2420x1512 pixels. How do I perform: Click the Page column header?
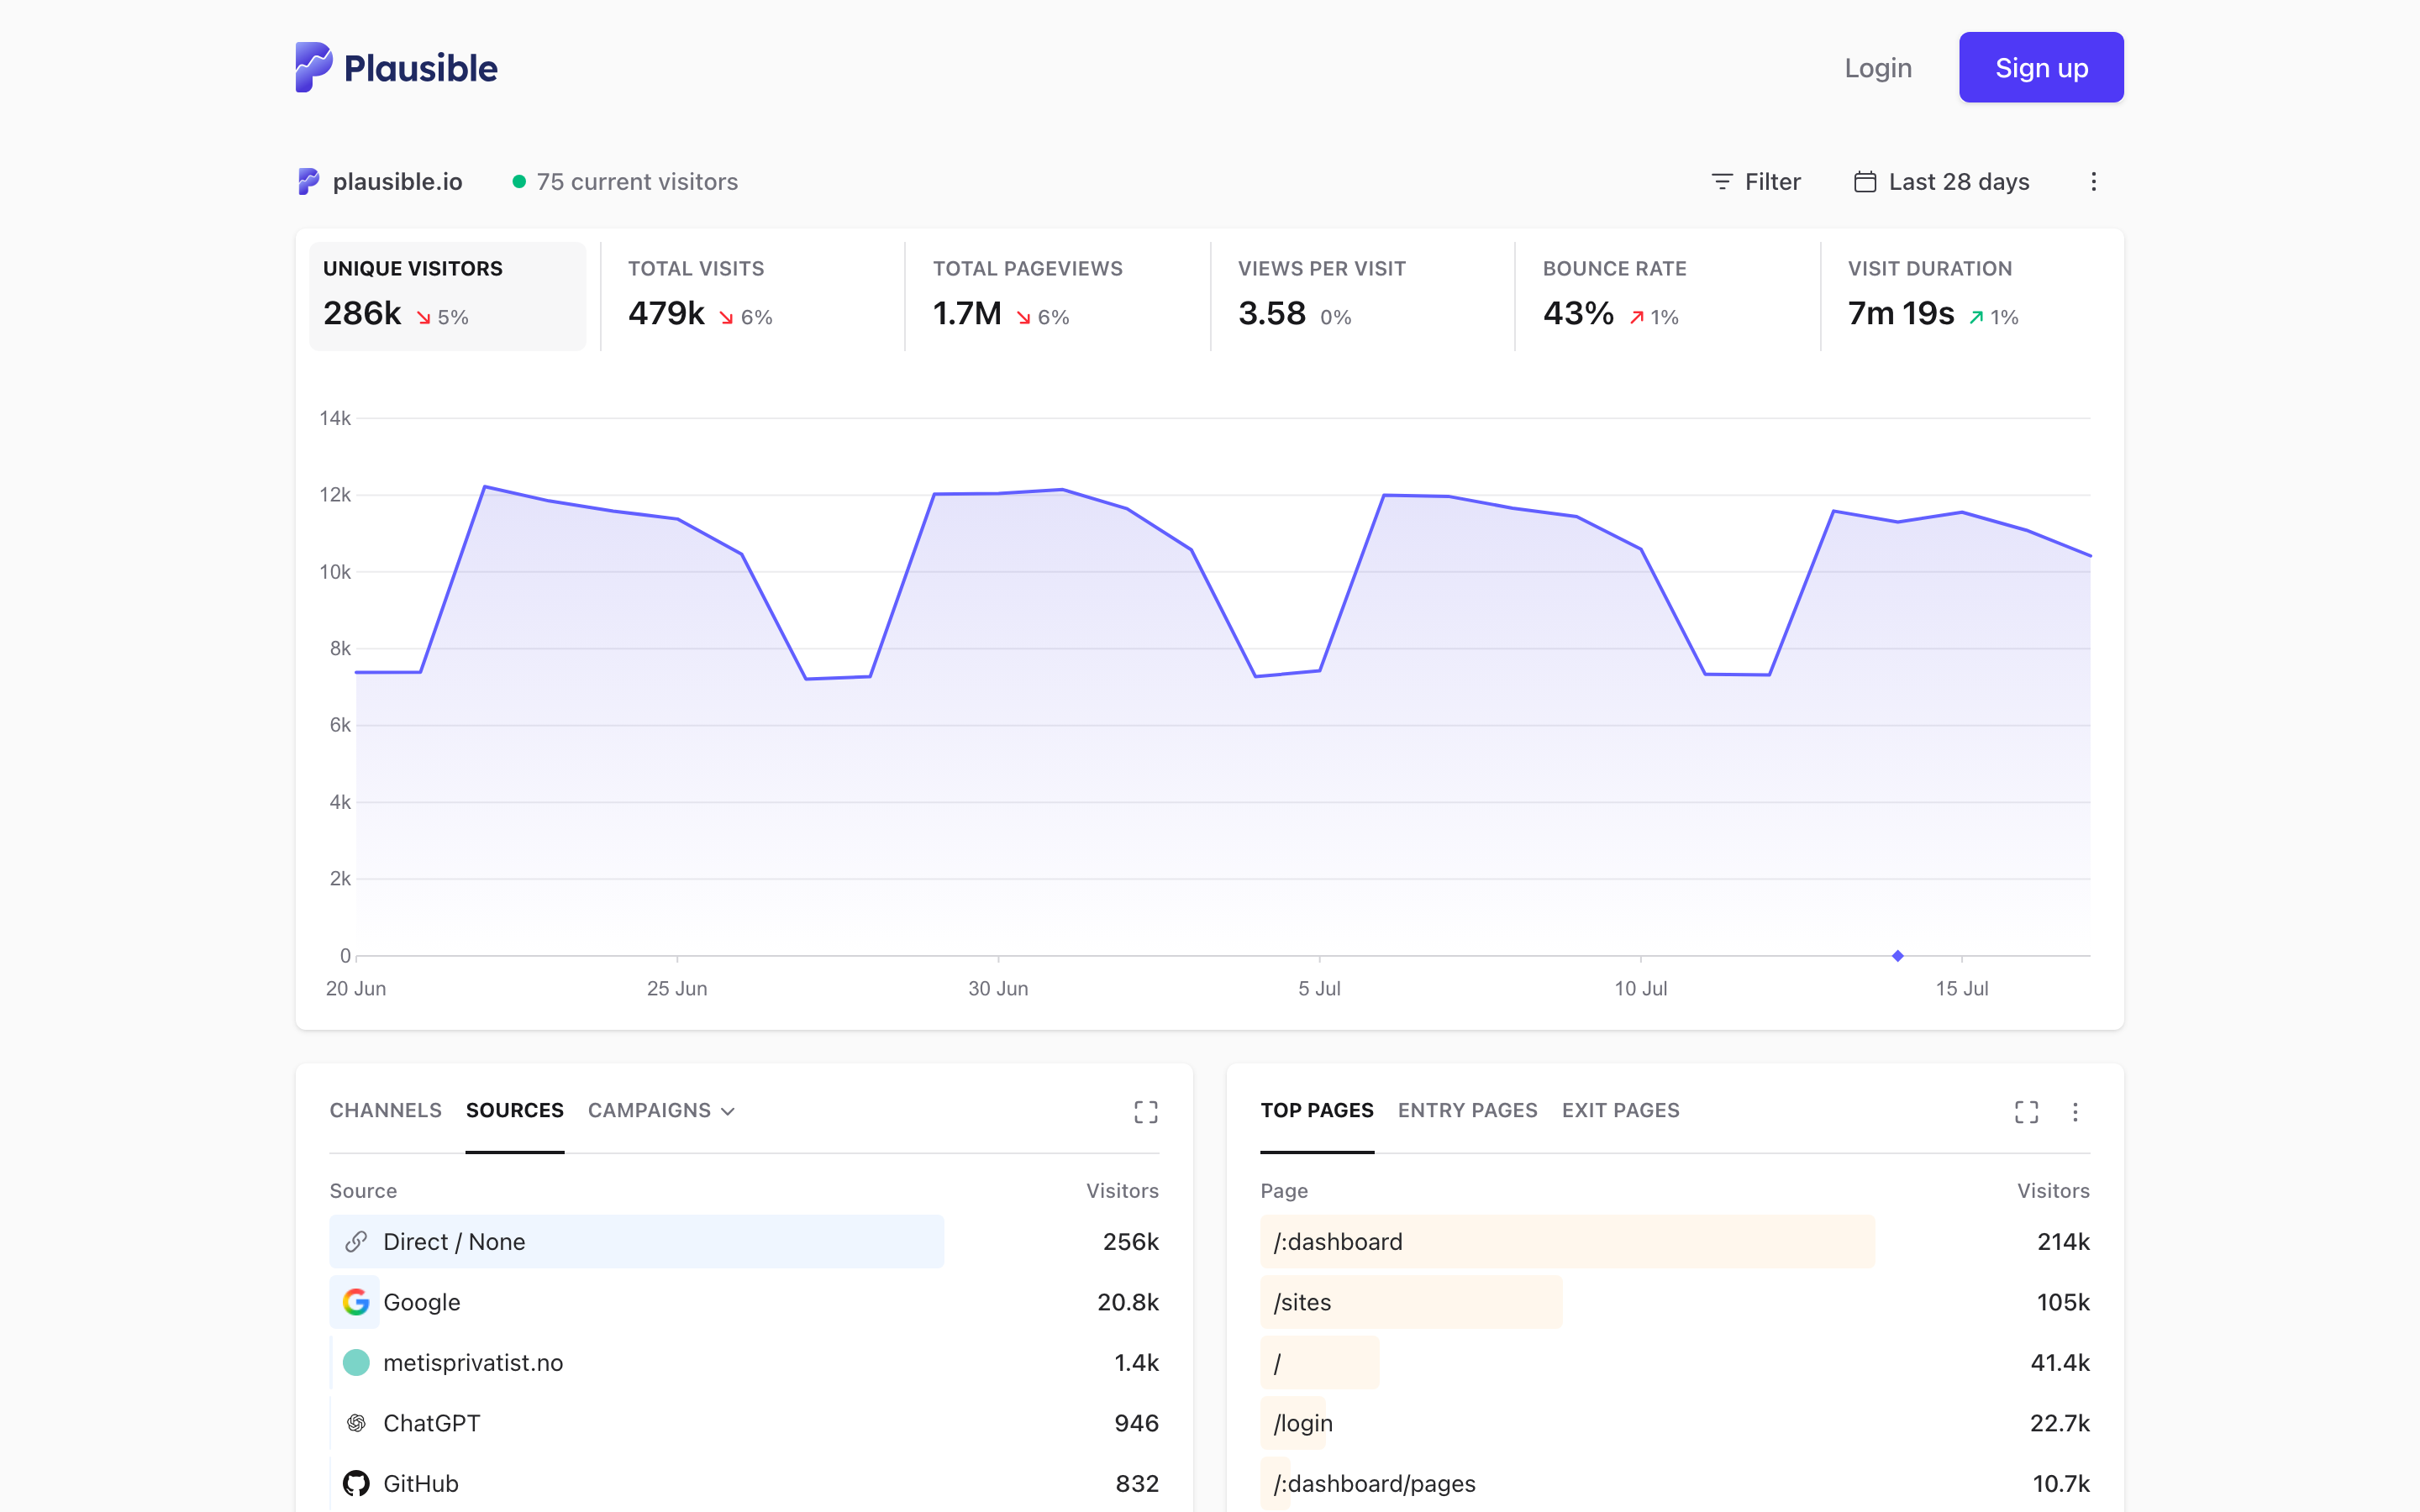coord(1284,1190)
